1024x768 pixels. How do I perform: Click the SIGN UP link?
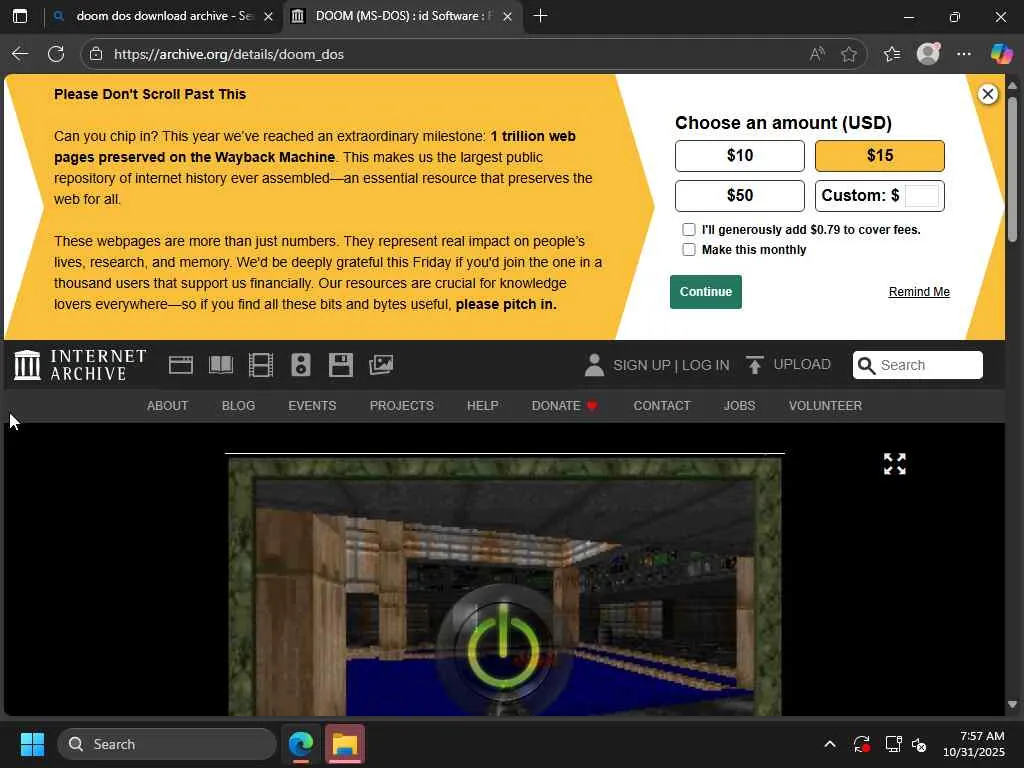(641, 365)
